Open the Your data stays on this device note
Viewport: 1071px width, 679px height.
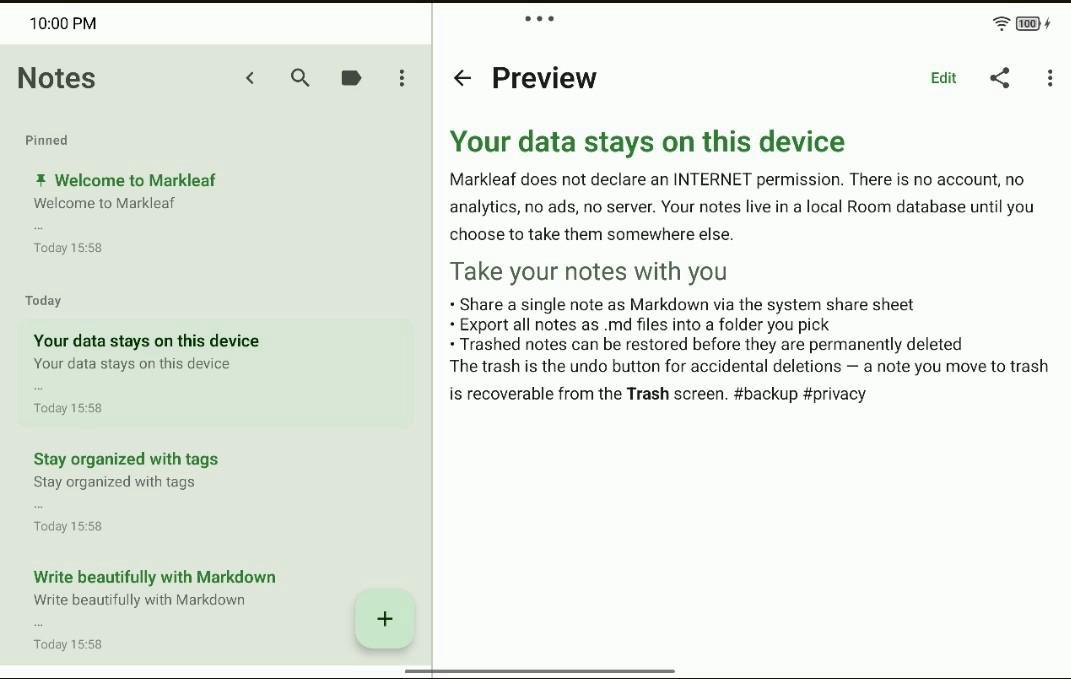coord(216,373)
